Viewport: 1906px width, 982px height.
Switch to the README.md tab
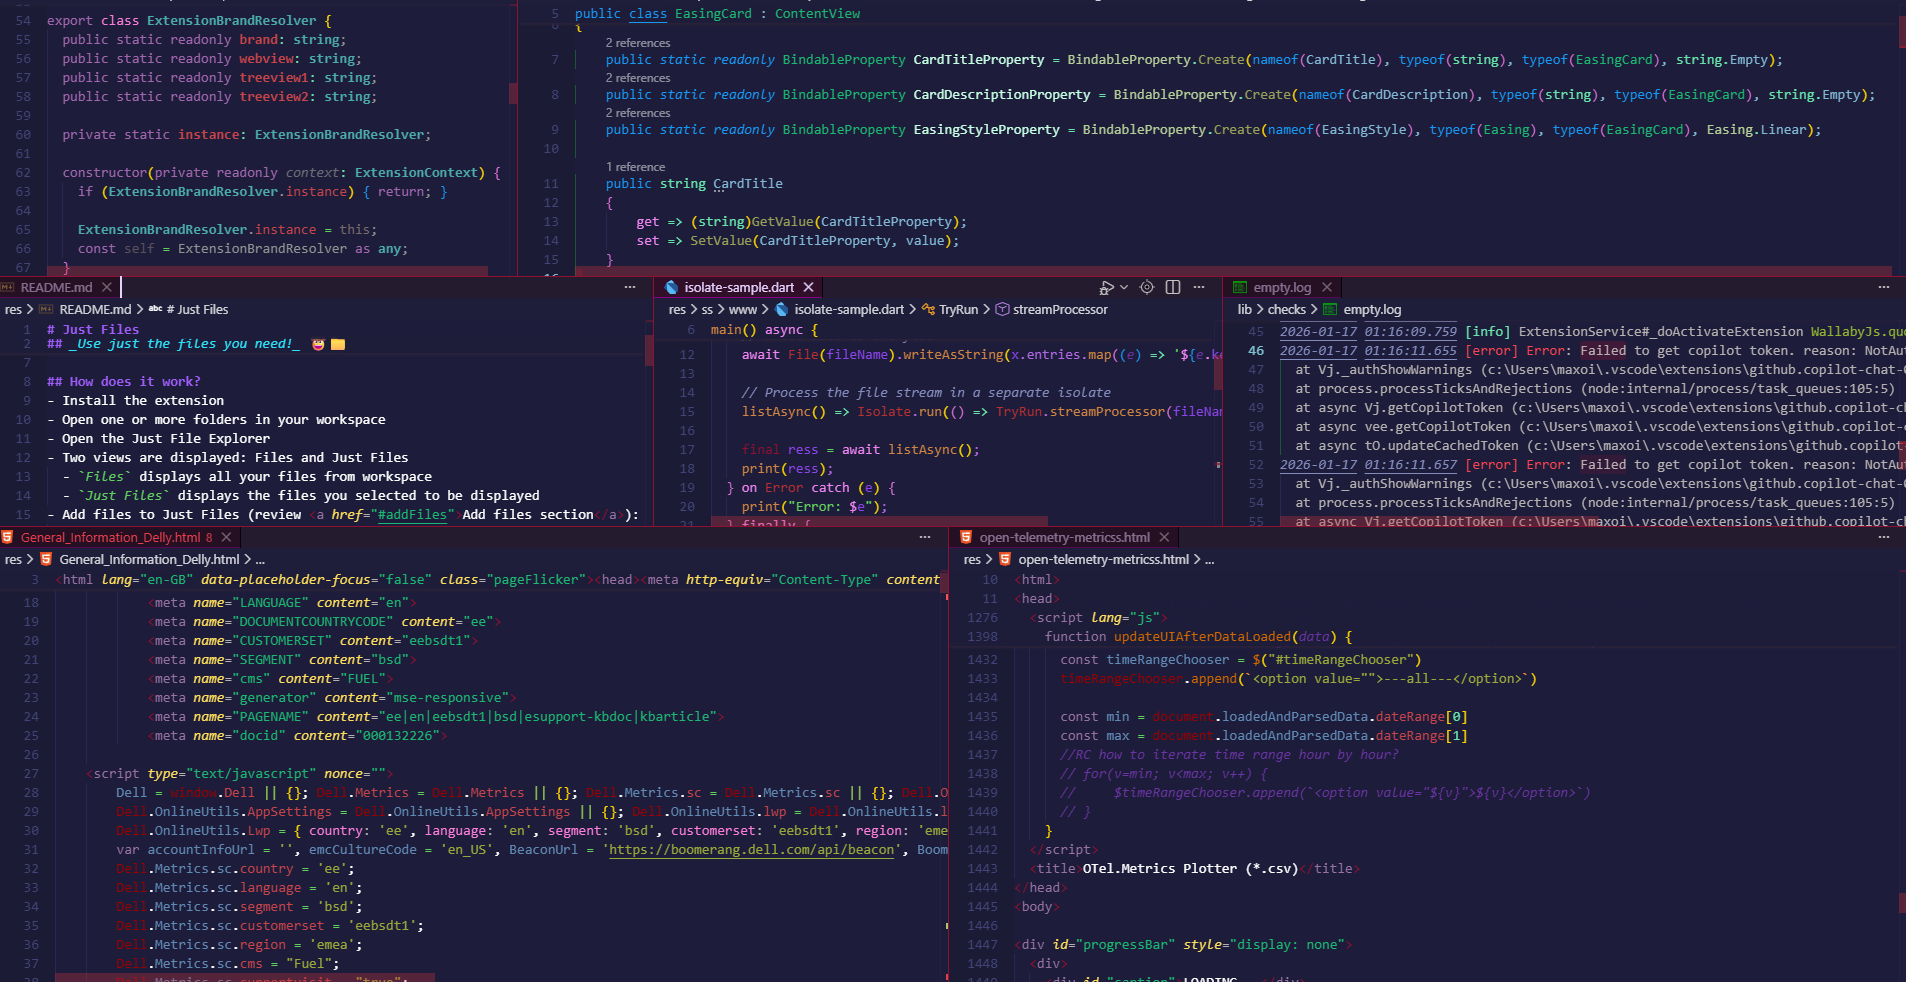point(57,288)
